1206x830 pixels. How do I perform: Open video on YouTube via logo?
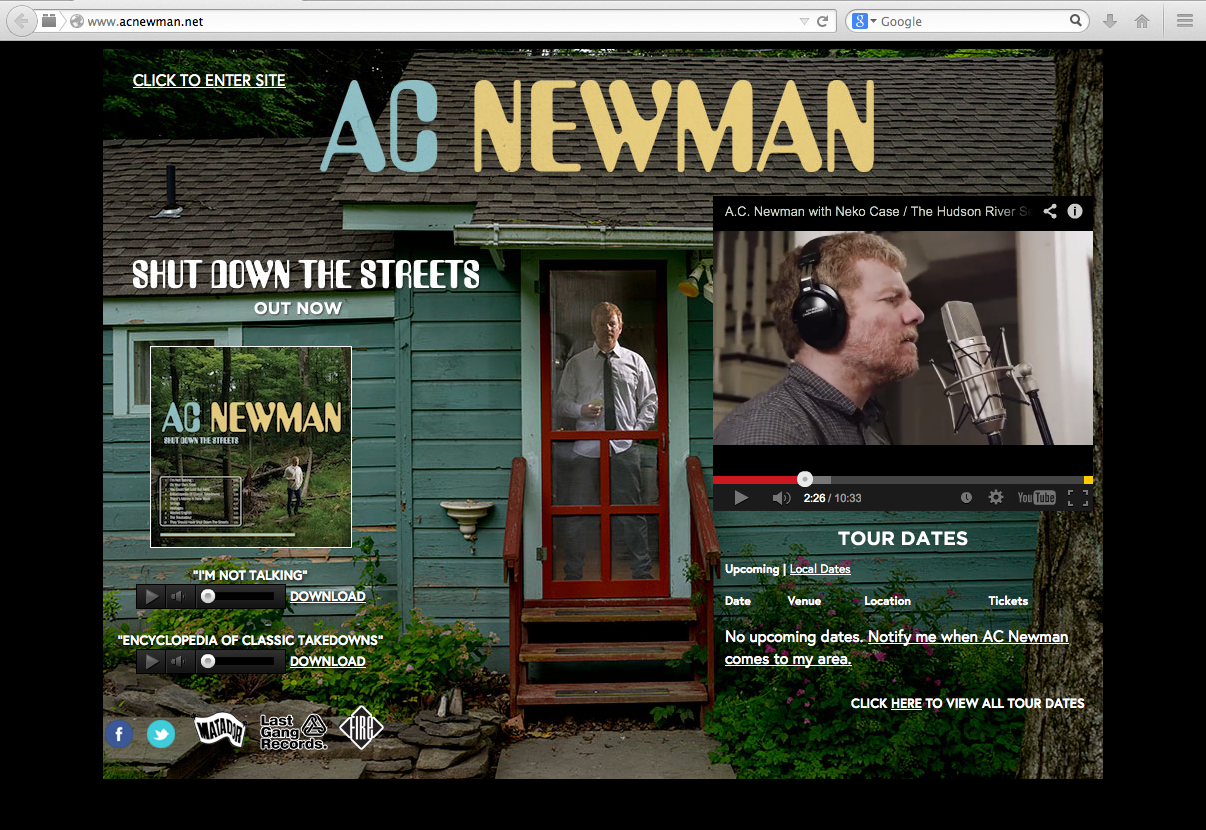1036,497
